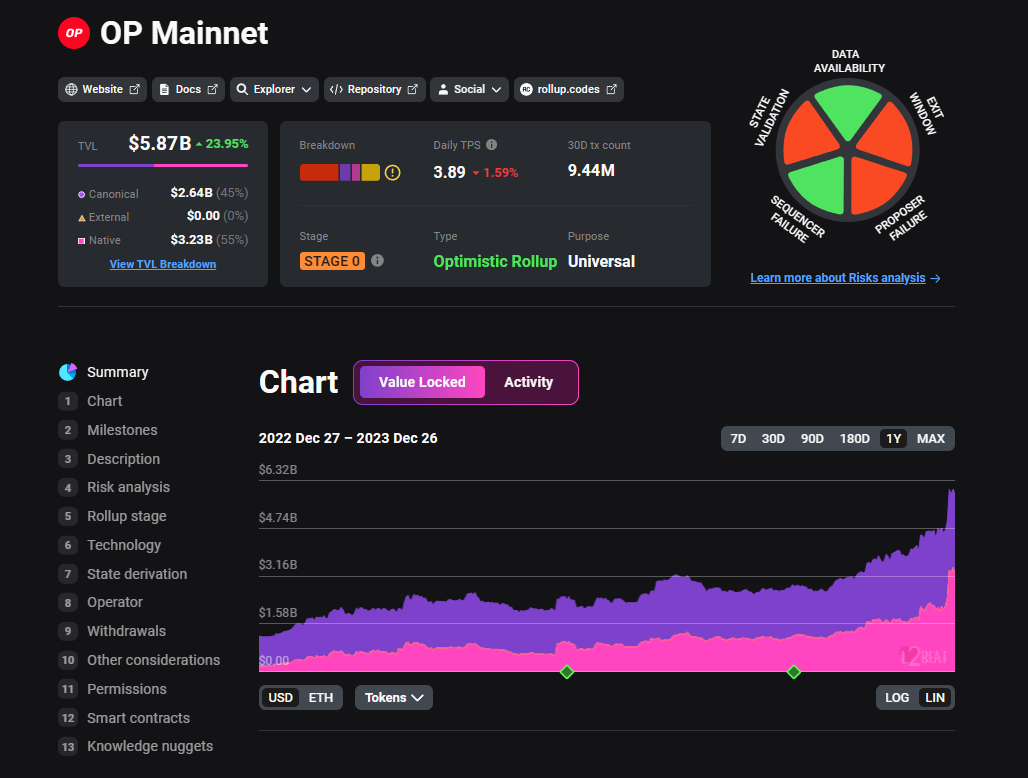This screenshot has width=1028, height=778.
Task: Click external-link icon next to Repository
Action: click(412, 89)
